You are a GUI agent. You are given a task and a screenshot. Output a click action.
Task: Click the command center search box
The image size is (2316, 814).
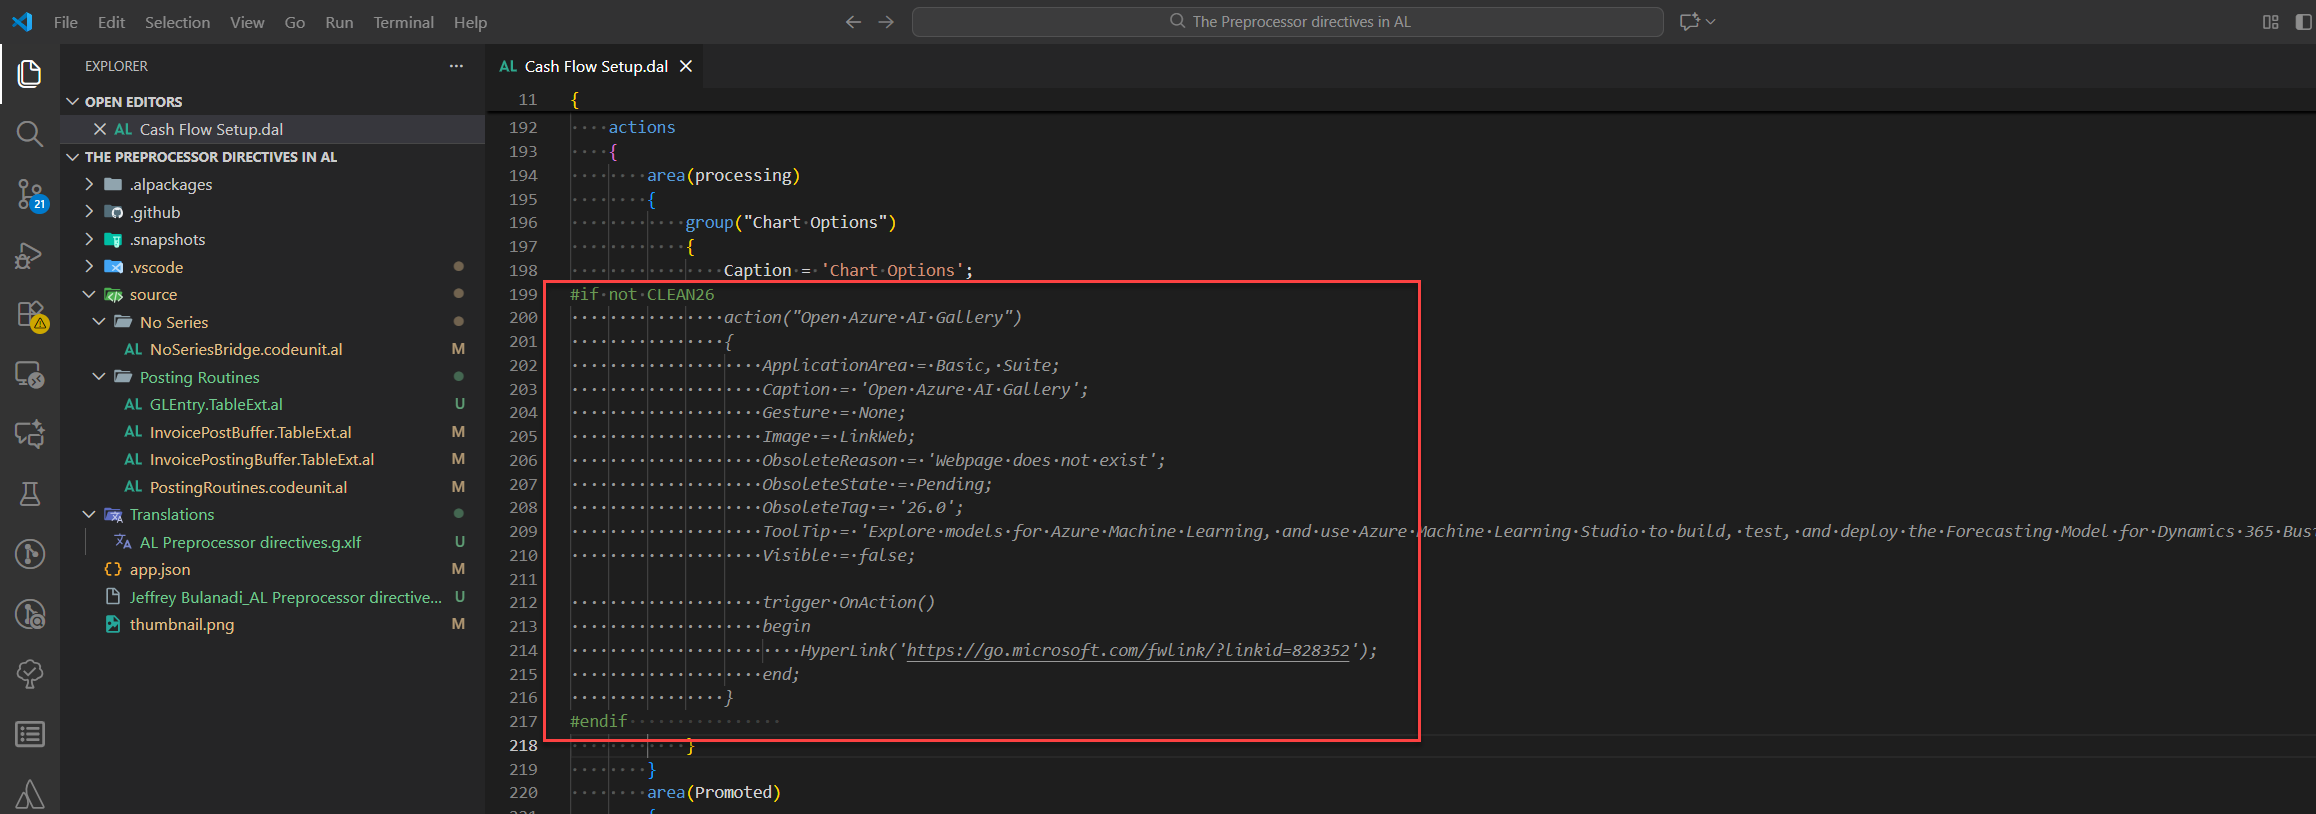pos(1287,21)
